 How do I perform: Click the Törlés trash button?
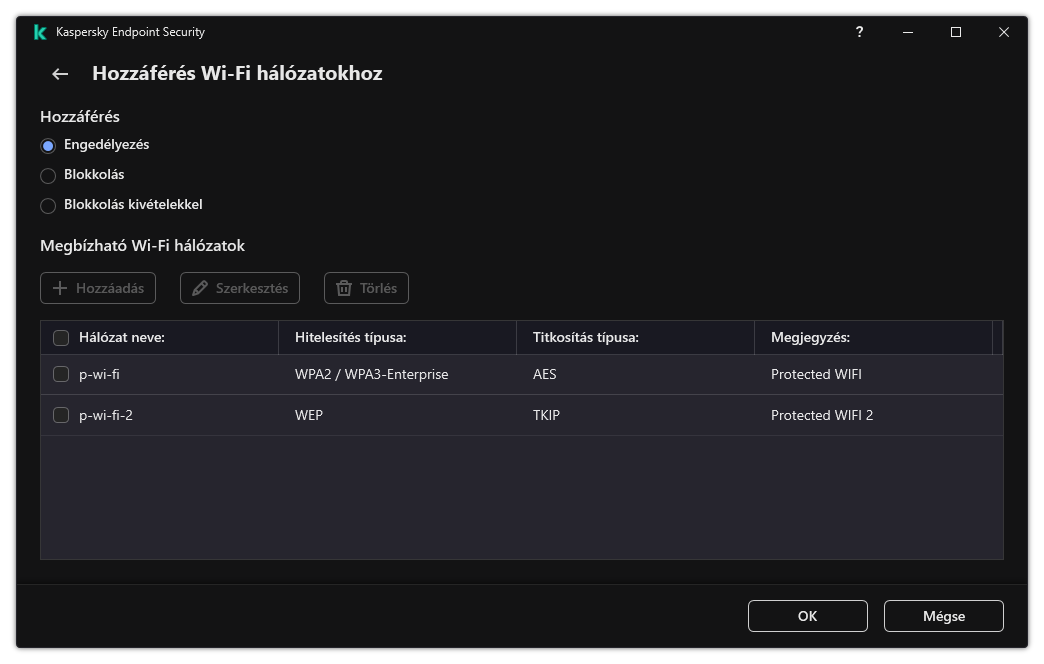point(366,288)
